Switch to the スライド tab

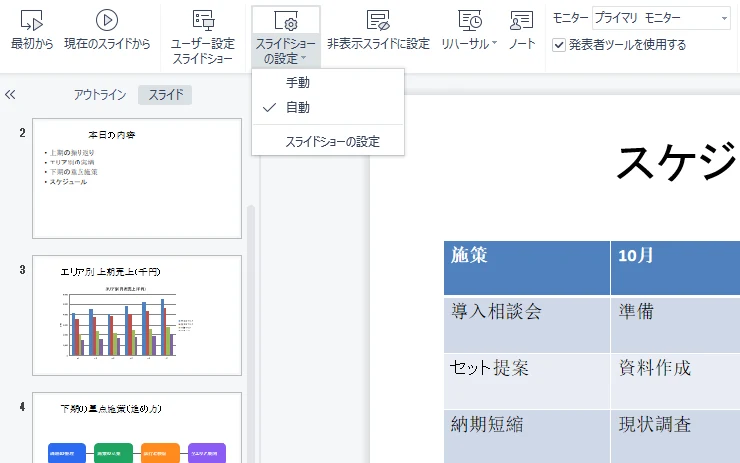point(165,95)
